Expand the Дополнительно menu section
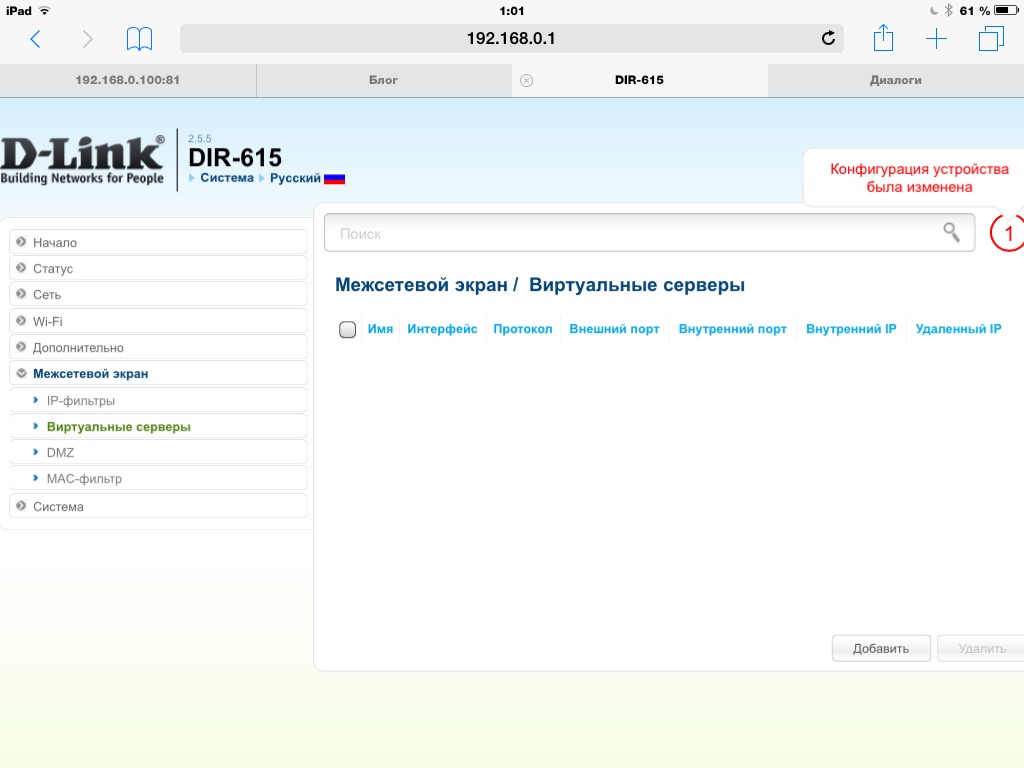The height and width of the screenshot is (768, 1024). click(158, 347)
